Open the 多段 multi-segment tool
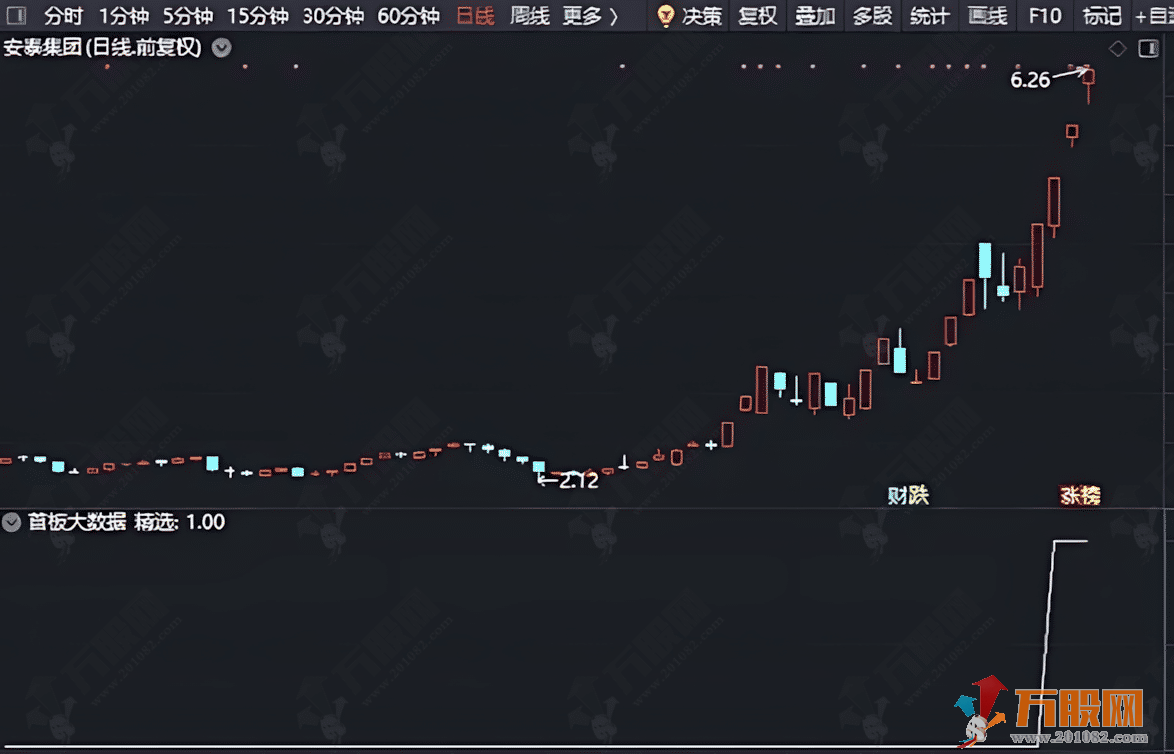 click(874, 16)
